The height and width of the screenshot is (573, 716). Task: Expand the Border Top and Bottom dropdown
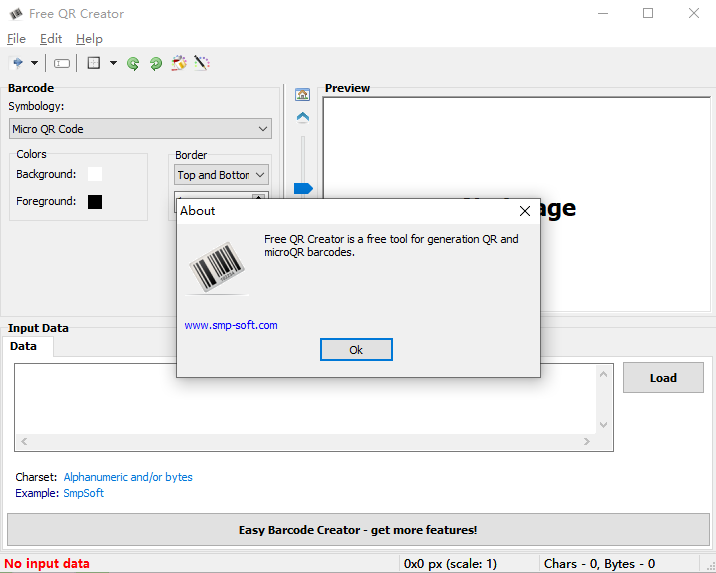pos(221,175)
